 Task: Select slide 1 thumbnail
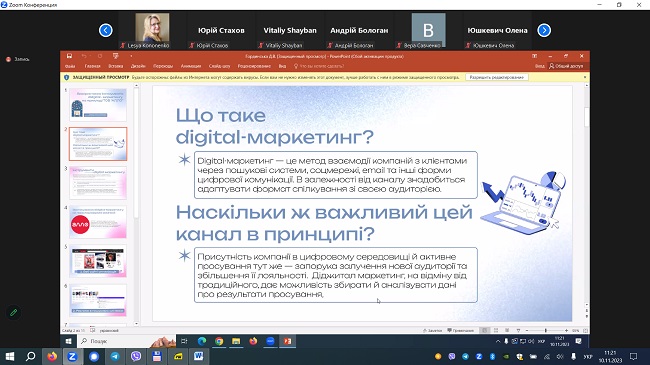98,104
